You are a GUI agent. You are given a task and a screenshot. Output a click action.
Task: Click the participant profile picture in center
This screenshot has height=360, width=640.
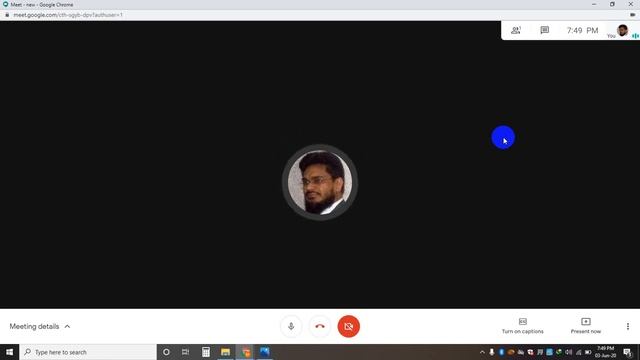[320, 182]
